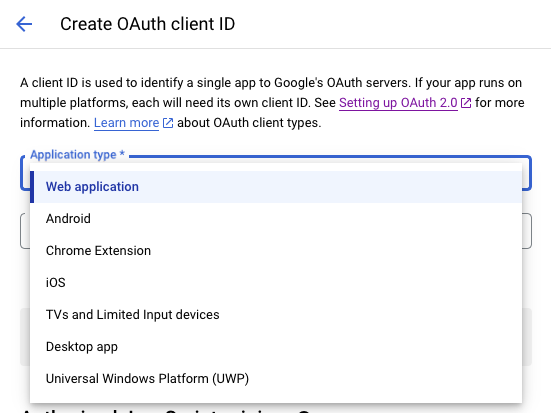The height and width of the screenshot is (413, 551).
Task: Follow the Learn more link
Action: (127, 123)
